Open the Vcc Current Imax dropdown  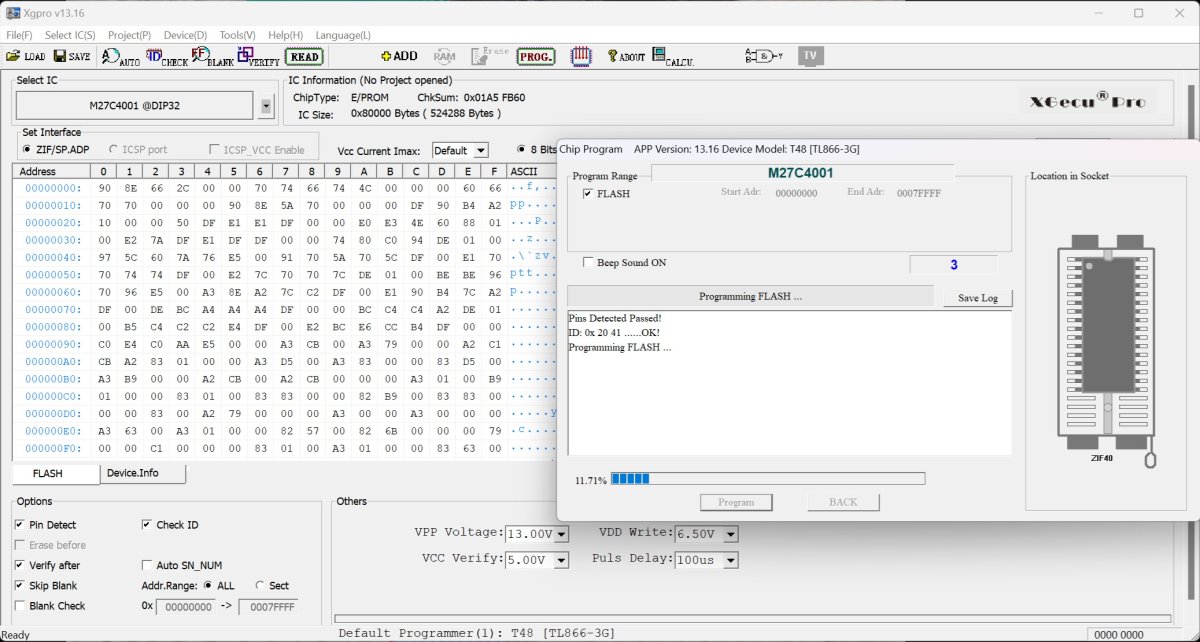point(481,150)
